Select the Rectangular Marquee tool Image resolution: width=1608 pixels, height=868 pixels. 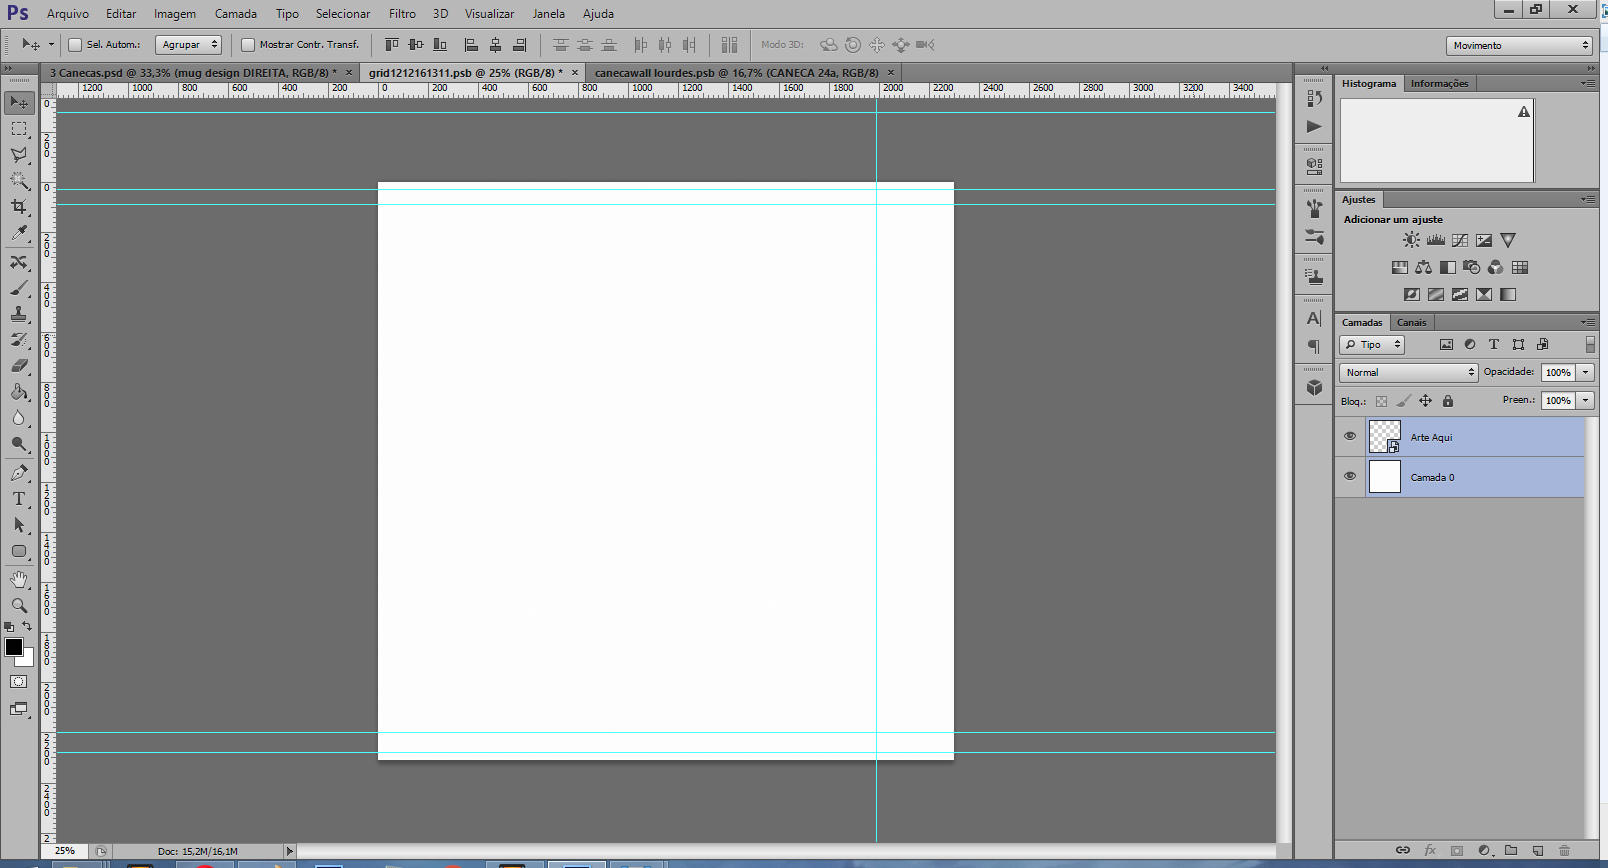tap(19, 129)
